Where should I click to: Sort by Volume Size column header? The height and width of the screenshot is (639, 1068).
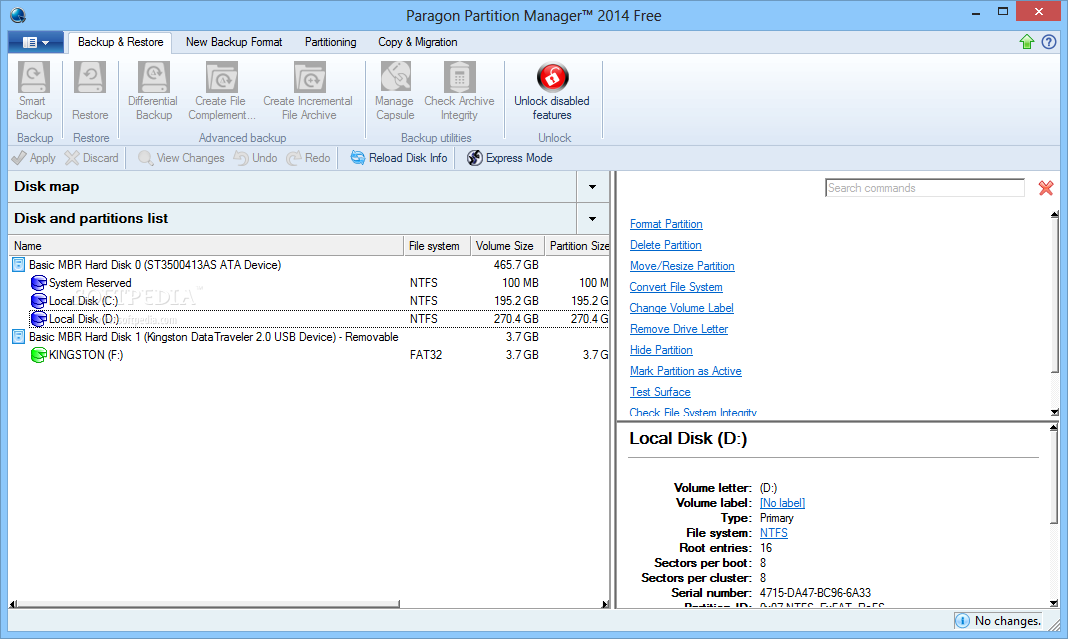(507, 246)
